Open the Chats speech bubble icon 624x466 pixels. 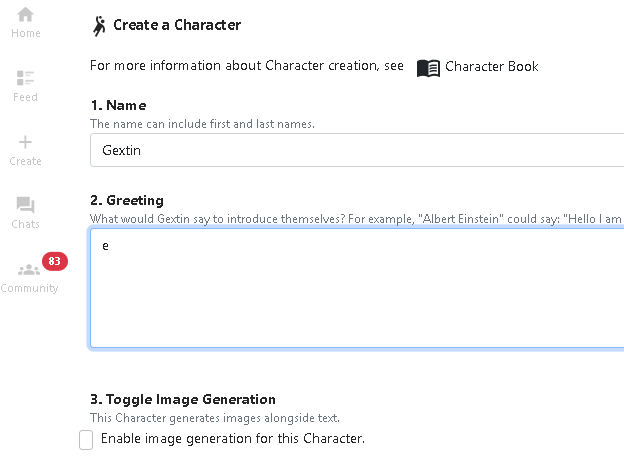tap(25, 205)
